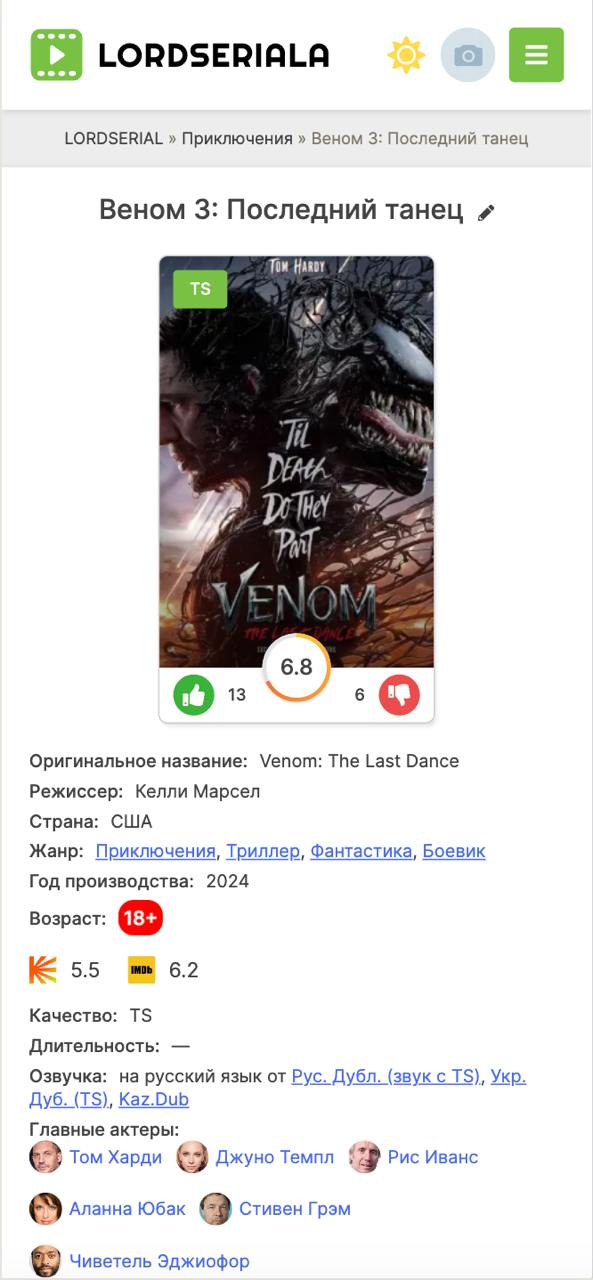
Task: Select the Kaz.Dub voice-over link
Action: [154, 1099]
